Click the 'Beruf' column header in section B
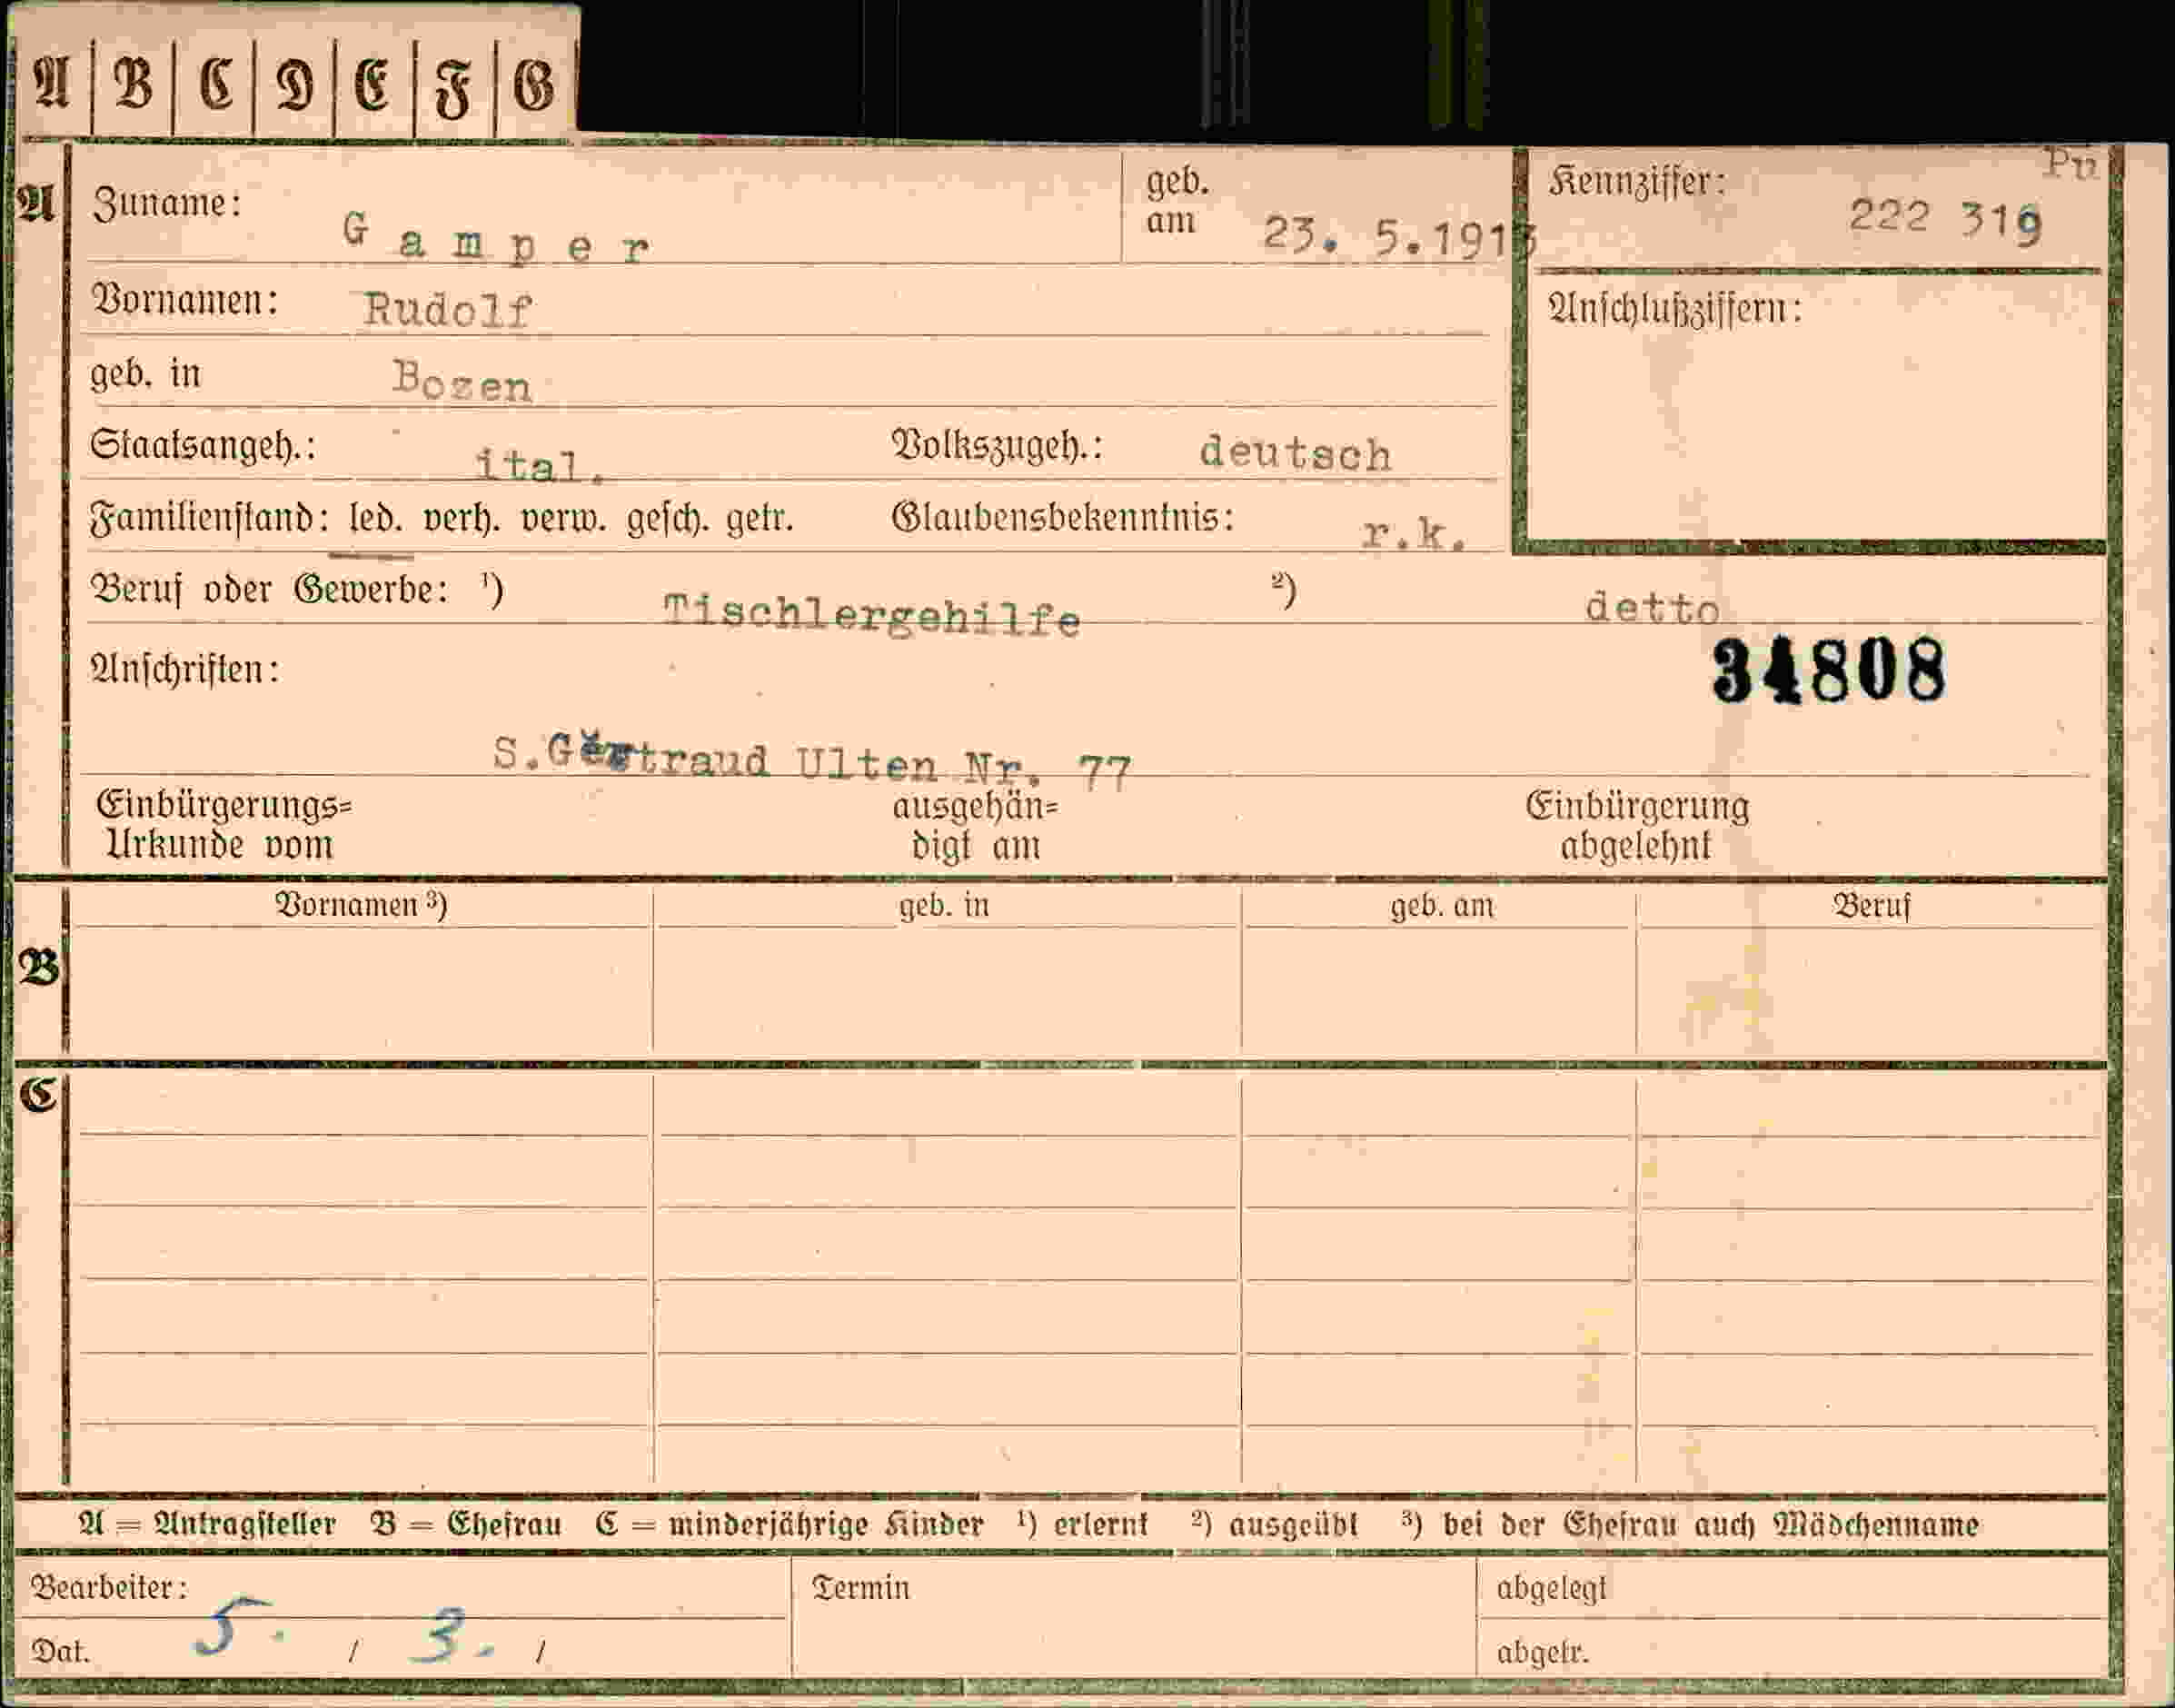2175x1708 pixels. pyautogui.click(x=1871, y=906)
